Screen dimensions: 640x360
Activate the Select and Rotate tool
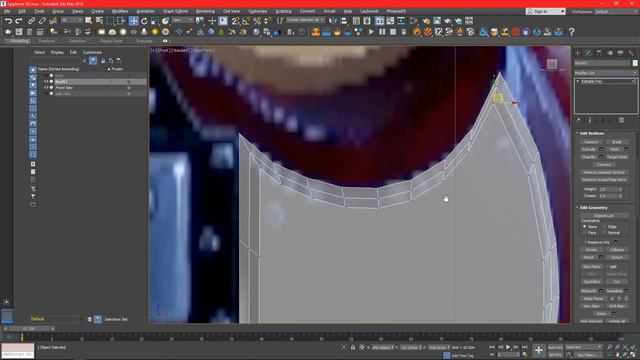tap(144, 21)
